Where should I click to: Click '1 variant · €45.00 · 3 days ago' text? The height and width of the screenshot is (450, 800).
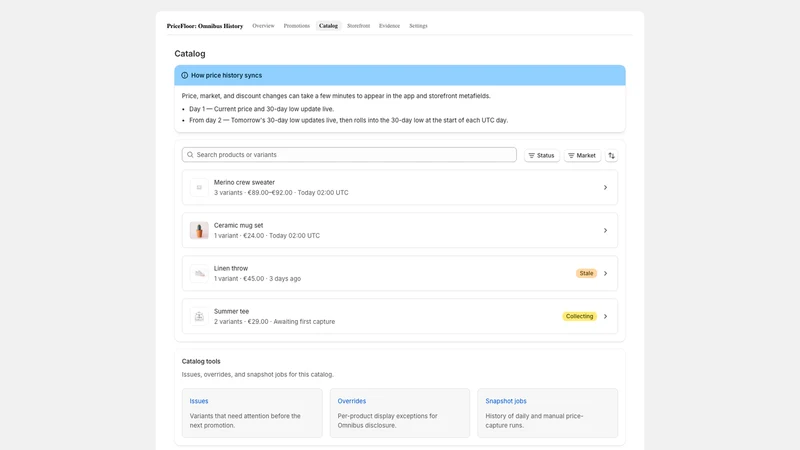click(257, 279)
